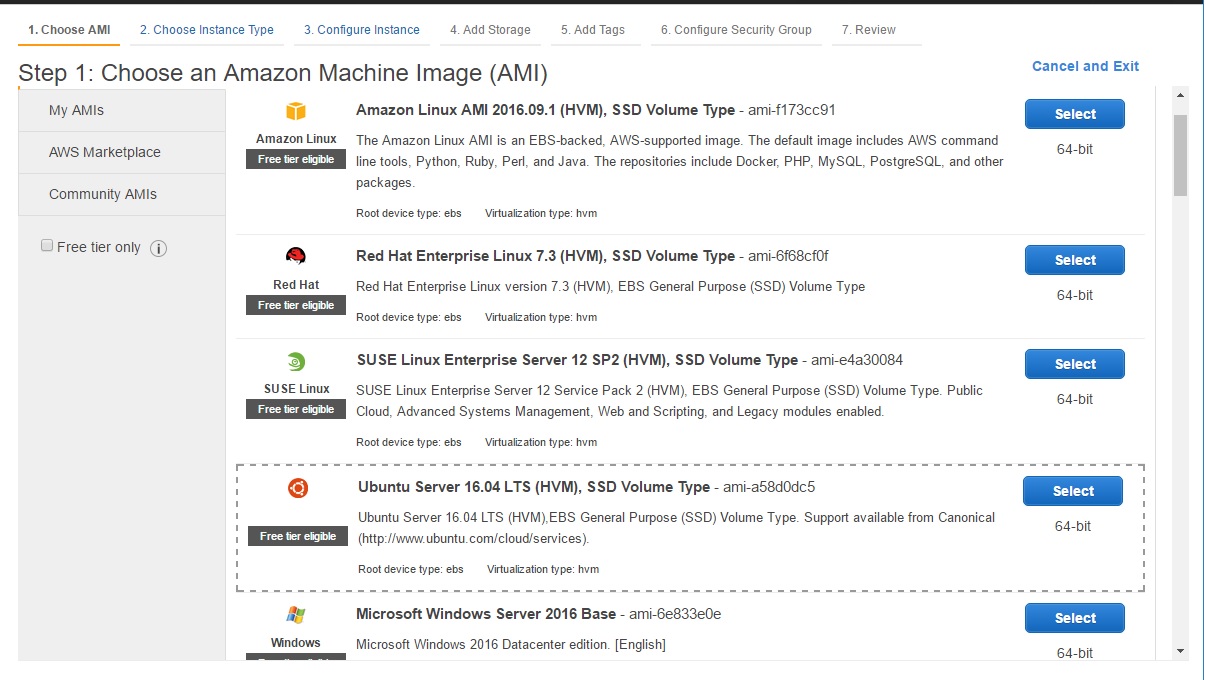The width and height of the screenshot is (1206, 680).
Task: Click the 1. Choose AMI tab
Action: point(69,30)
